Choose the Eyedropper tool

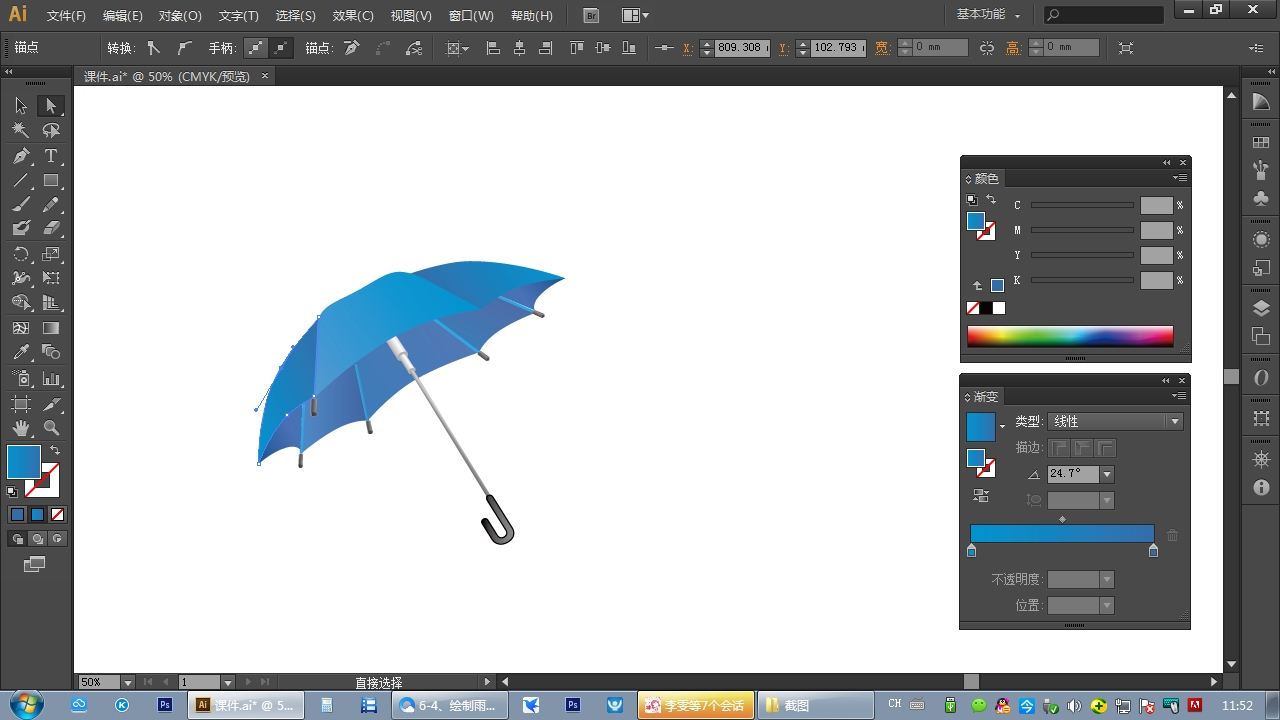pos(21,352)
